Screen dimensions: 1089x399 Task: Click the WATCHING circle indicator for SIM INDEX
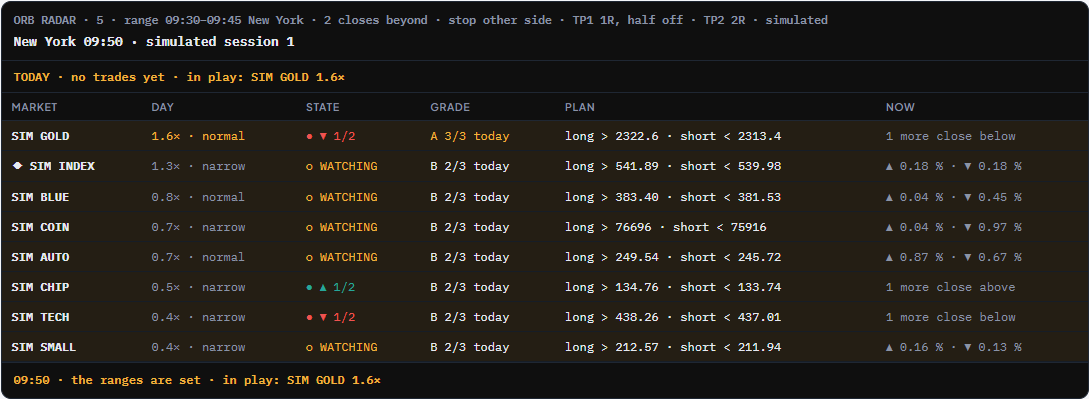point(309,167)
